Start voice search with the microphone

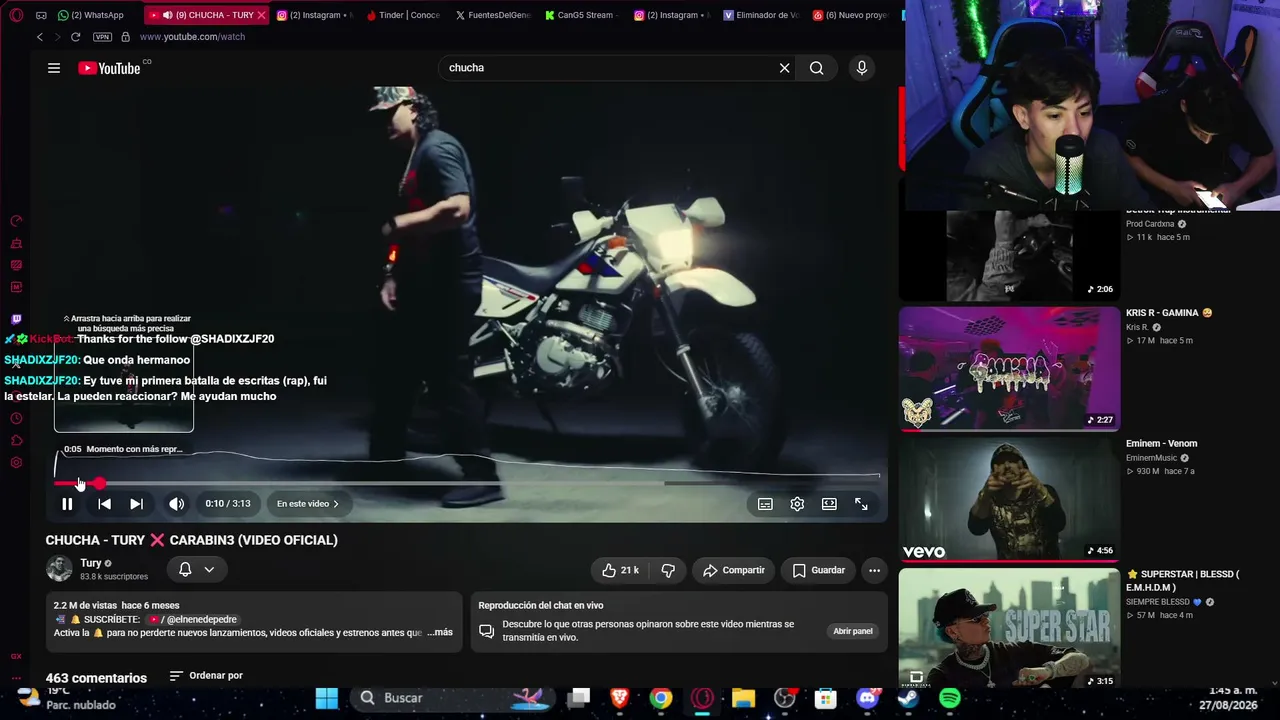click(862, 68)
